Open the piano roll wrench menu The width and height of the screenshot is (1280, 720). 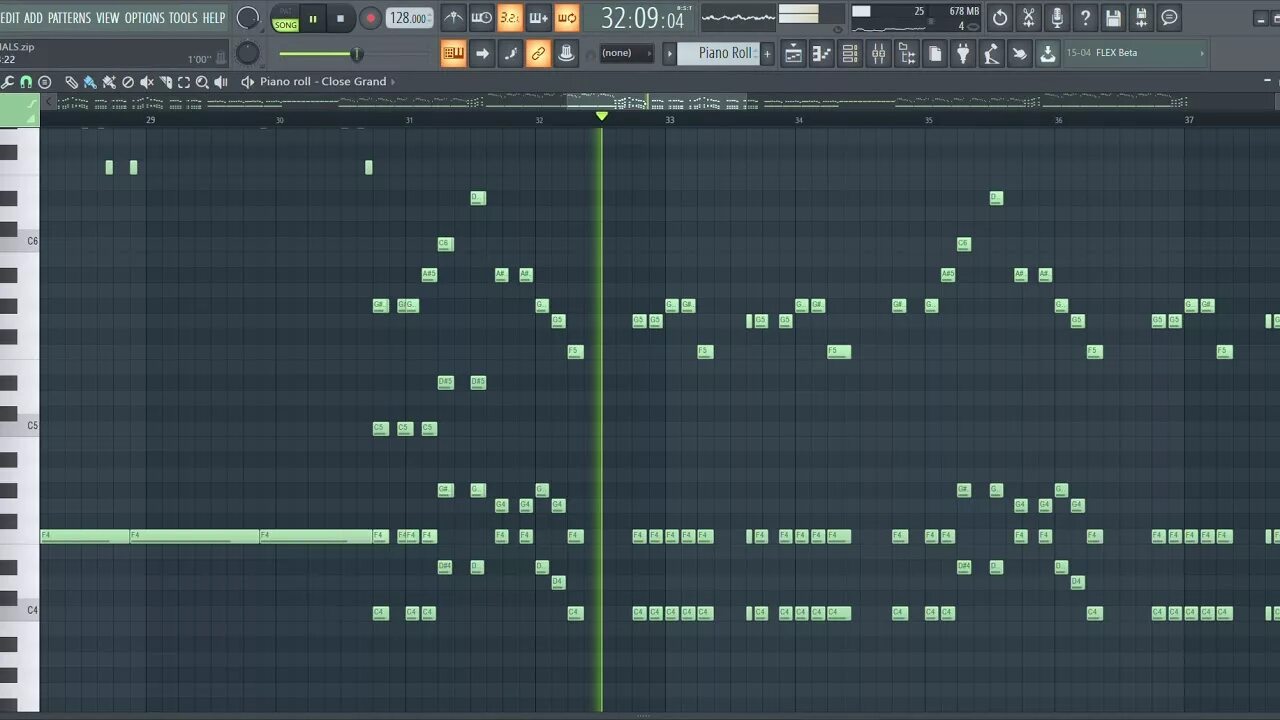[x=8, y=82]
